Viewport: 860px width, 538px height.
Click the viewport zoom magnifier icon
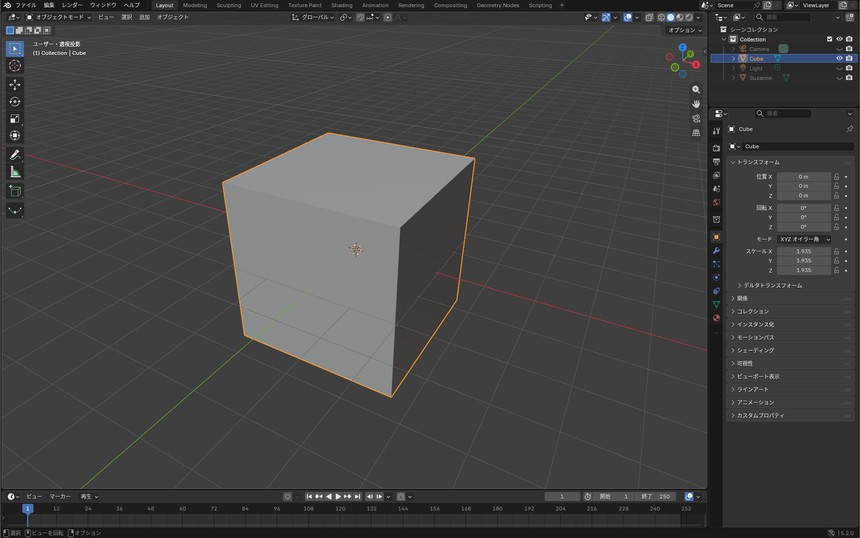click(x=696, y=89)
